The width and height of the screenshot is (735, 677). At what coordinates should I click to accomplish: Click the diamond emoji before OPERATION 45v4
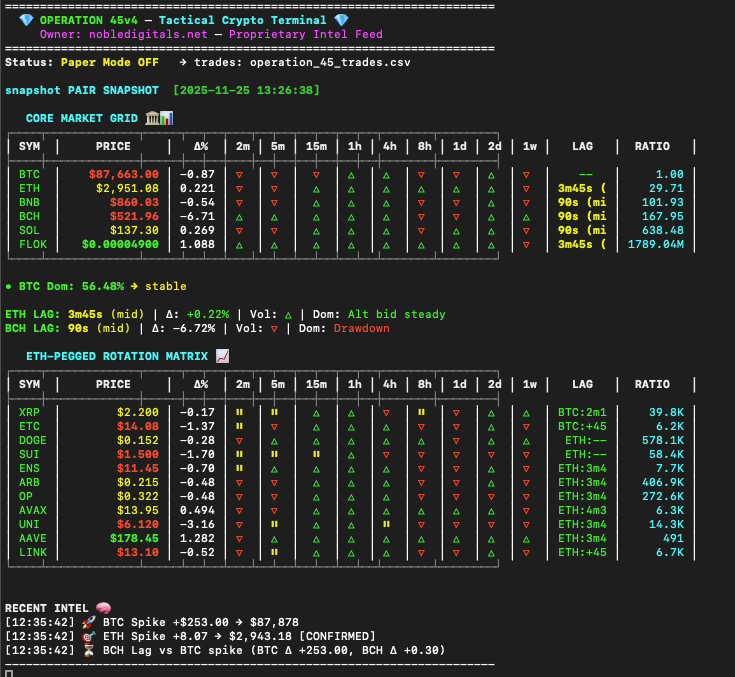[26, 20]
